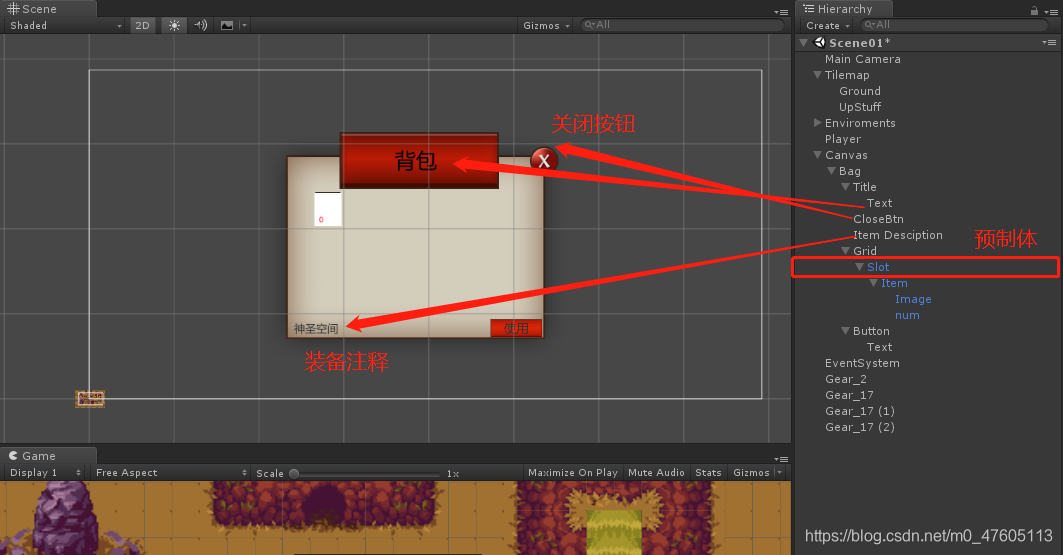1063x555 pixels.
Task: Select Gear_17 in Hierarchy
Action: coord(849,395)
